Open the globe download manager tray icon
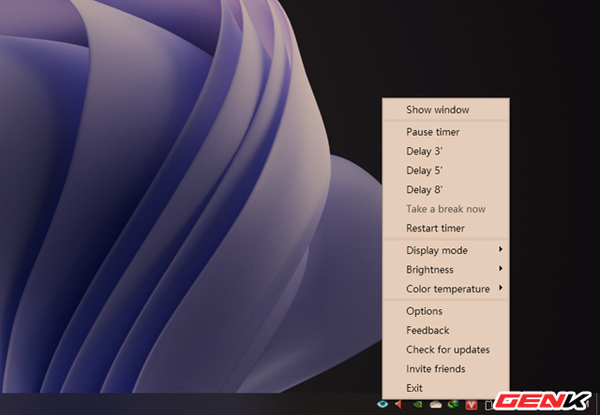 [452, 404]
